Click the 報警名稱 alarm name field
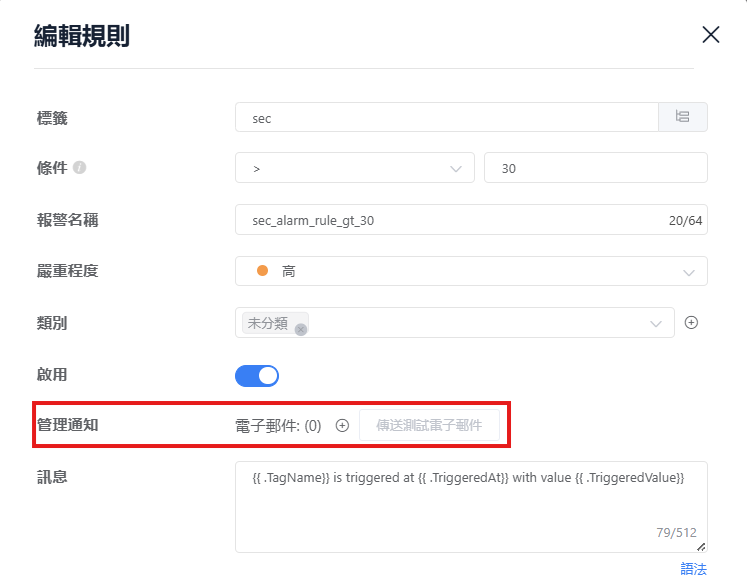 point(450,220)
